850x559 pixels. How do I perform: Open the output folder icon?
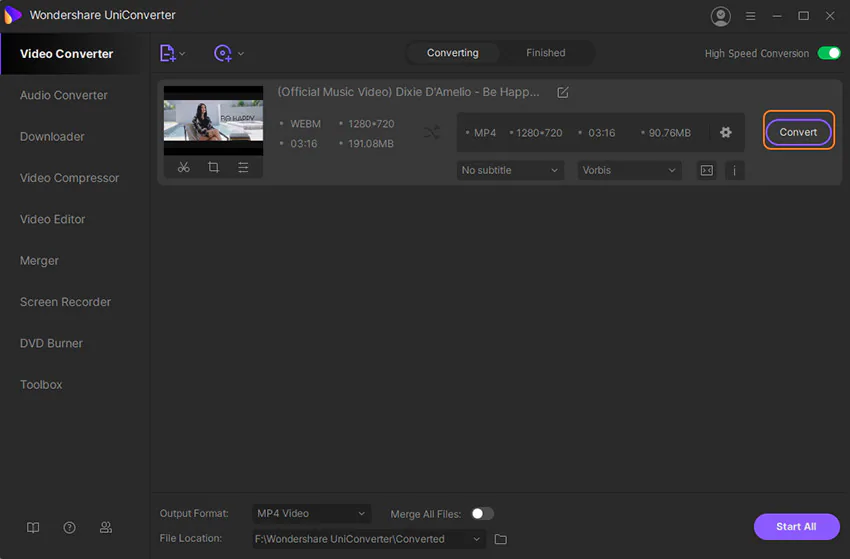500,539
